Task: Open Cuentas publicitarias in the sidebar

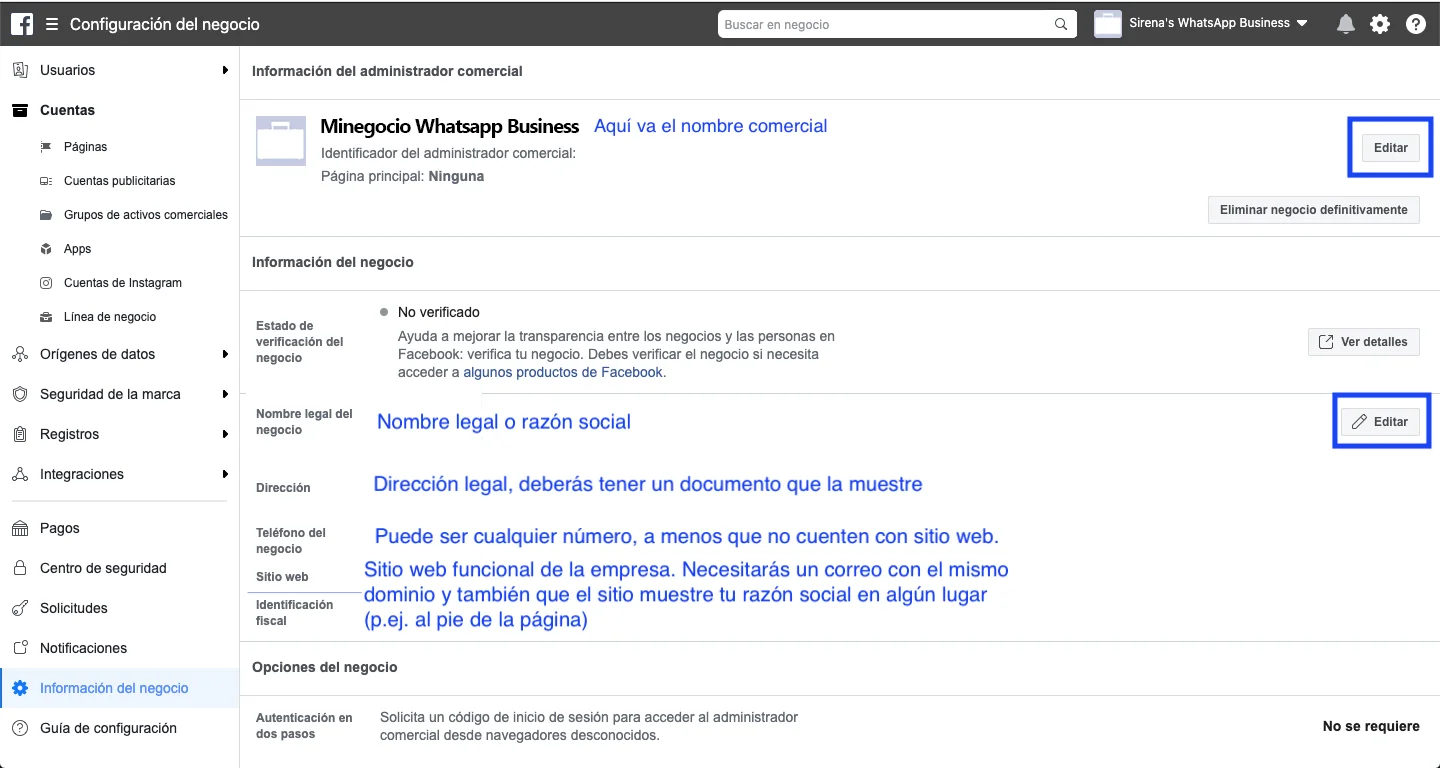Action: pyautogui.click(x=119, y=181)
